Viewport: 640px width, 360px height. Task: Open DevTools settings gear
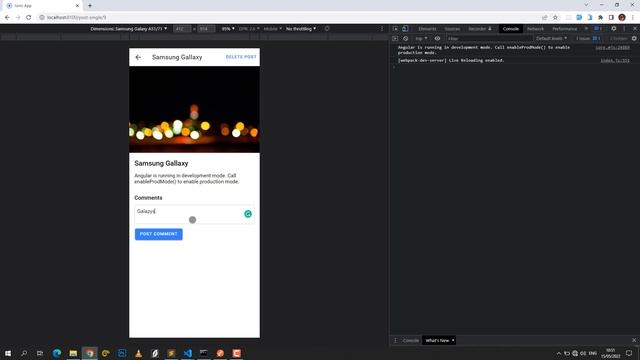point(613,29)
